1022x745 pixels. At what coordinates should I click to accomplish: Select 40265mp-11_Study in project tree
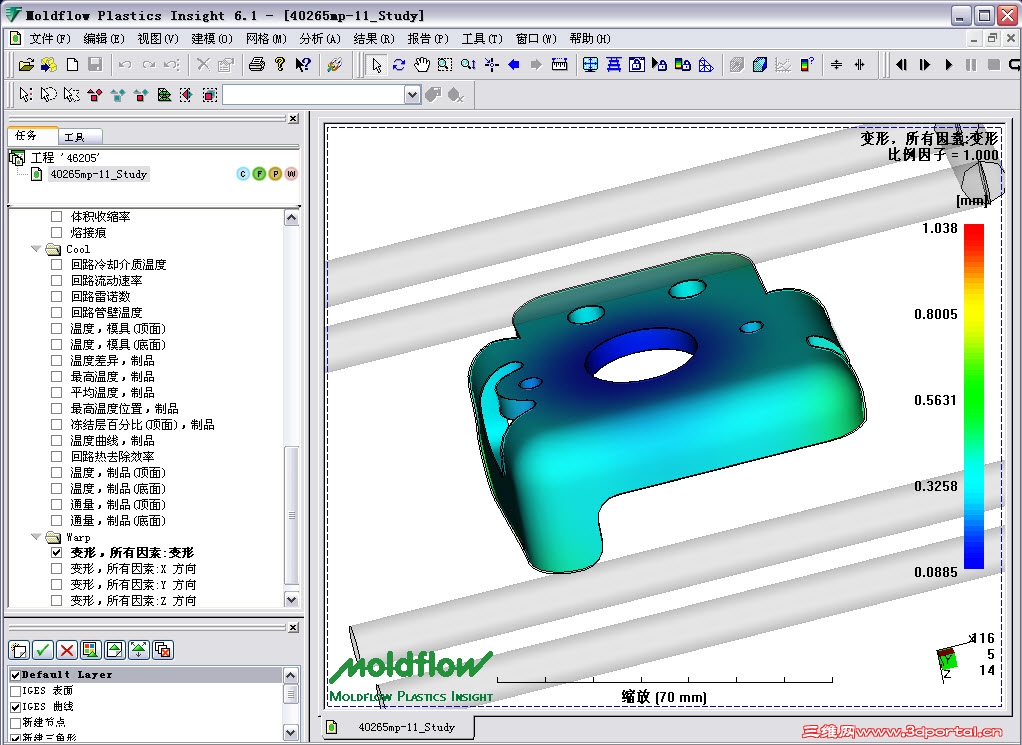click(x=98, y=174)
